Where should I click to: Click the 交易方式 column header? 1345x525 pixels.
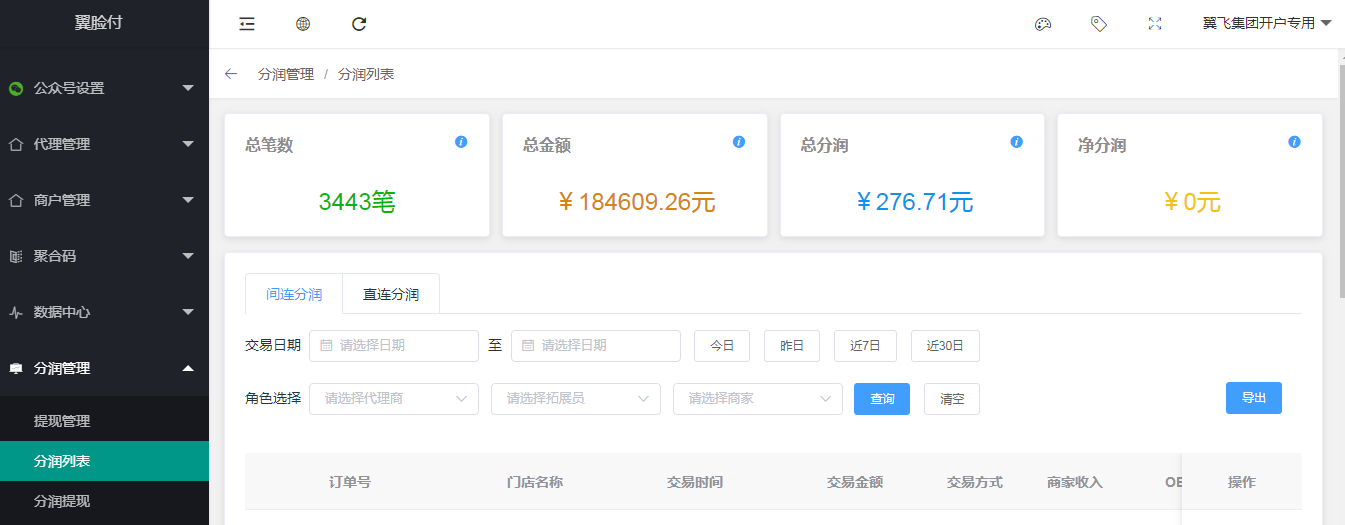click(975, 482)
